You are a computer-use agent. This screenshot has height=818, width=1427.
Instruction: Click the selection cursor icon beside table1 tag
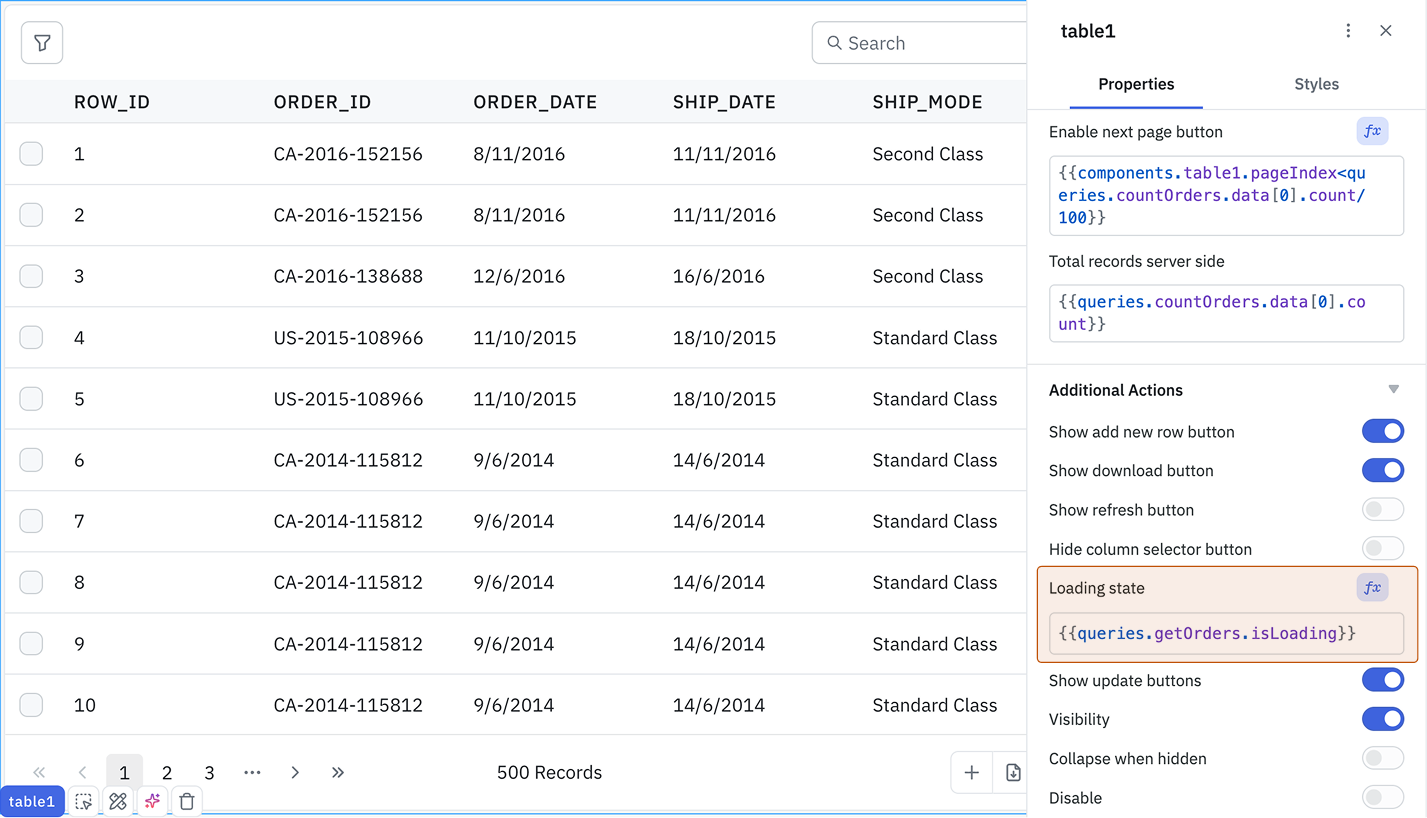[84, 801]
